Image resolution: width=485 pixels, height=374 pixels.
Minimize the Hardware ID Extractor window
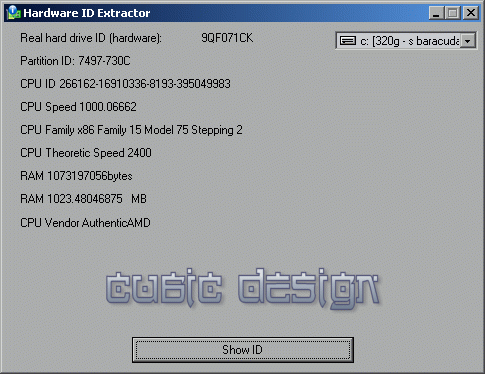pos(436,13)
